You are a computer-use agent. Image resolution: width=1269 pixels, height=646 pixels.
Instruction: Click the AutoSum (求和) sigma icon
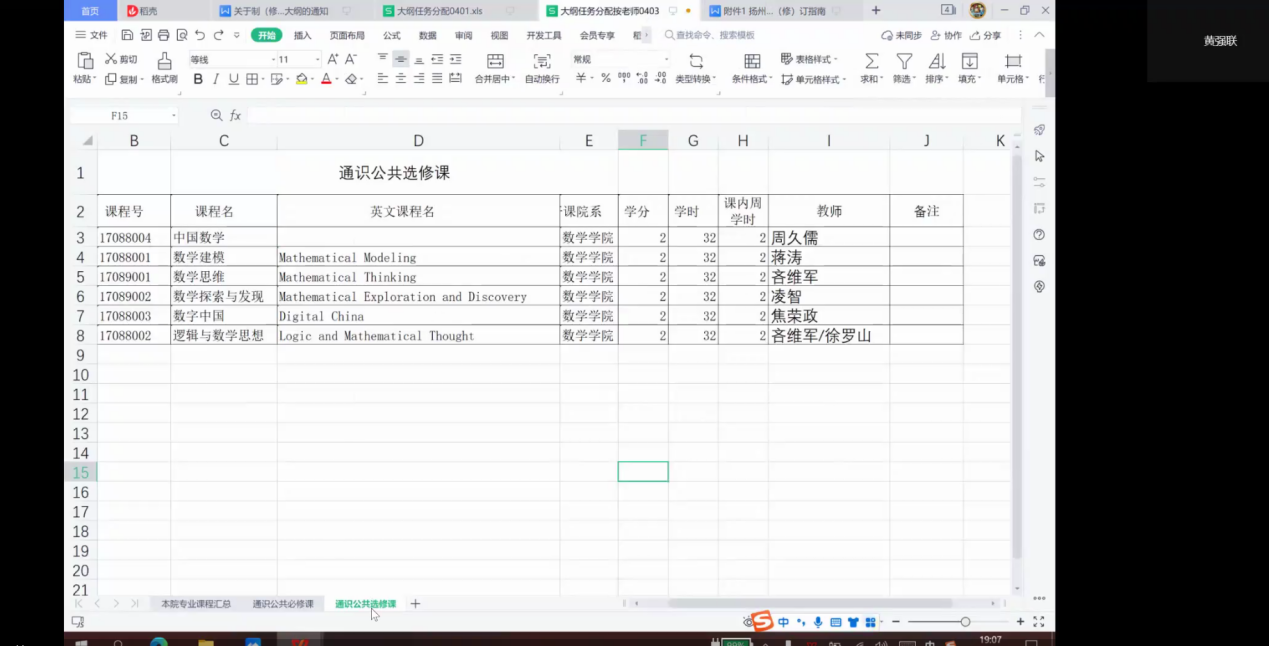tap(871, 61)
